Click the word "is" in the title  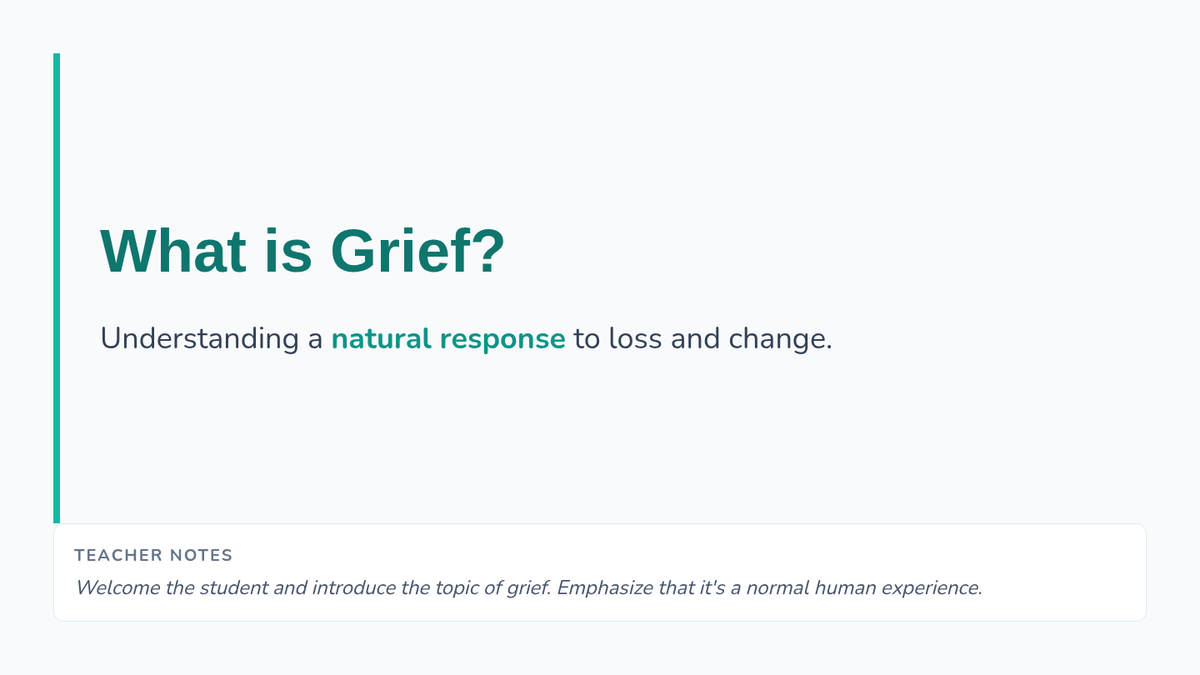click(x=288, y=251)
